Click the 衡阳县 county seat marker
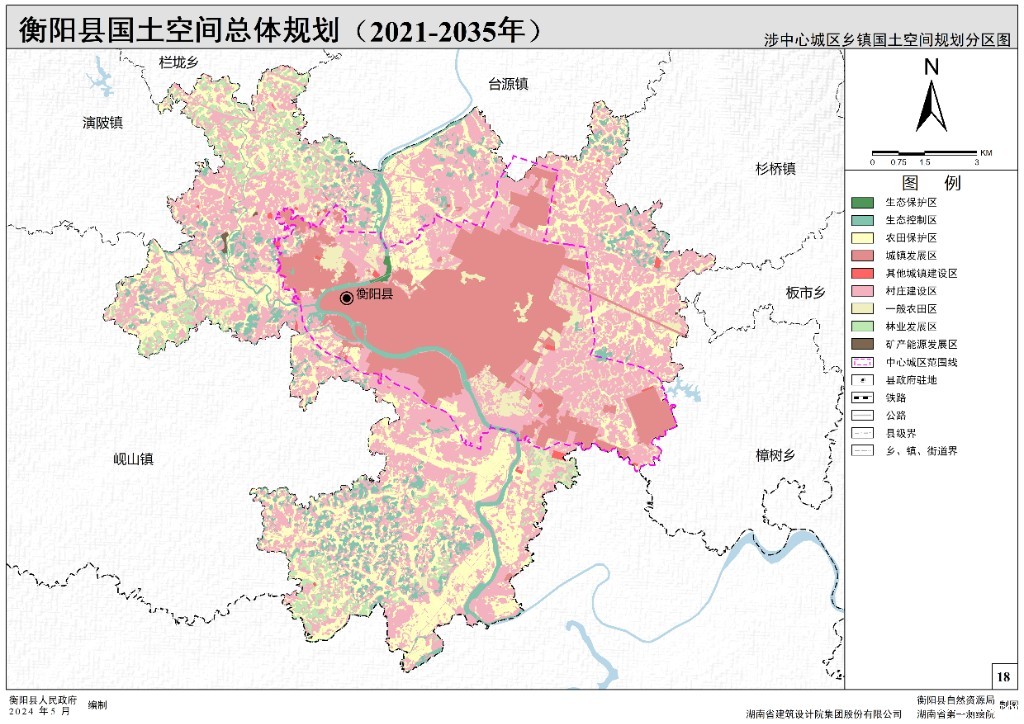This screenshot has height=724, width=1024. pos(346,297)
